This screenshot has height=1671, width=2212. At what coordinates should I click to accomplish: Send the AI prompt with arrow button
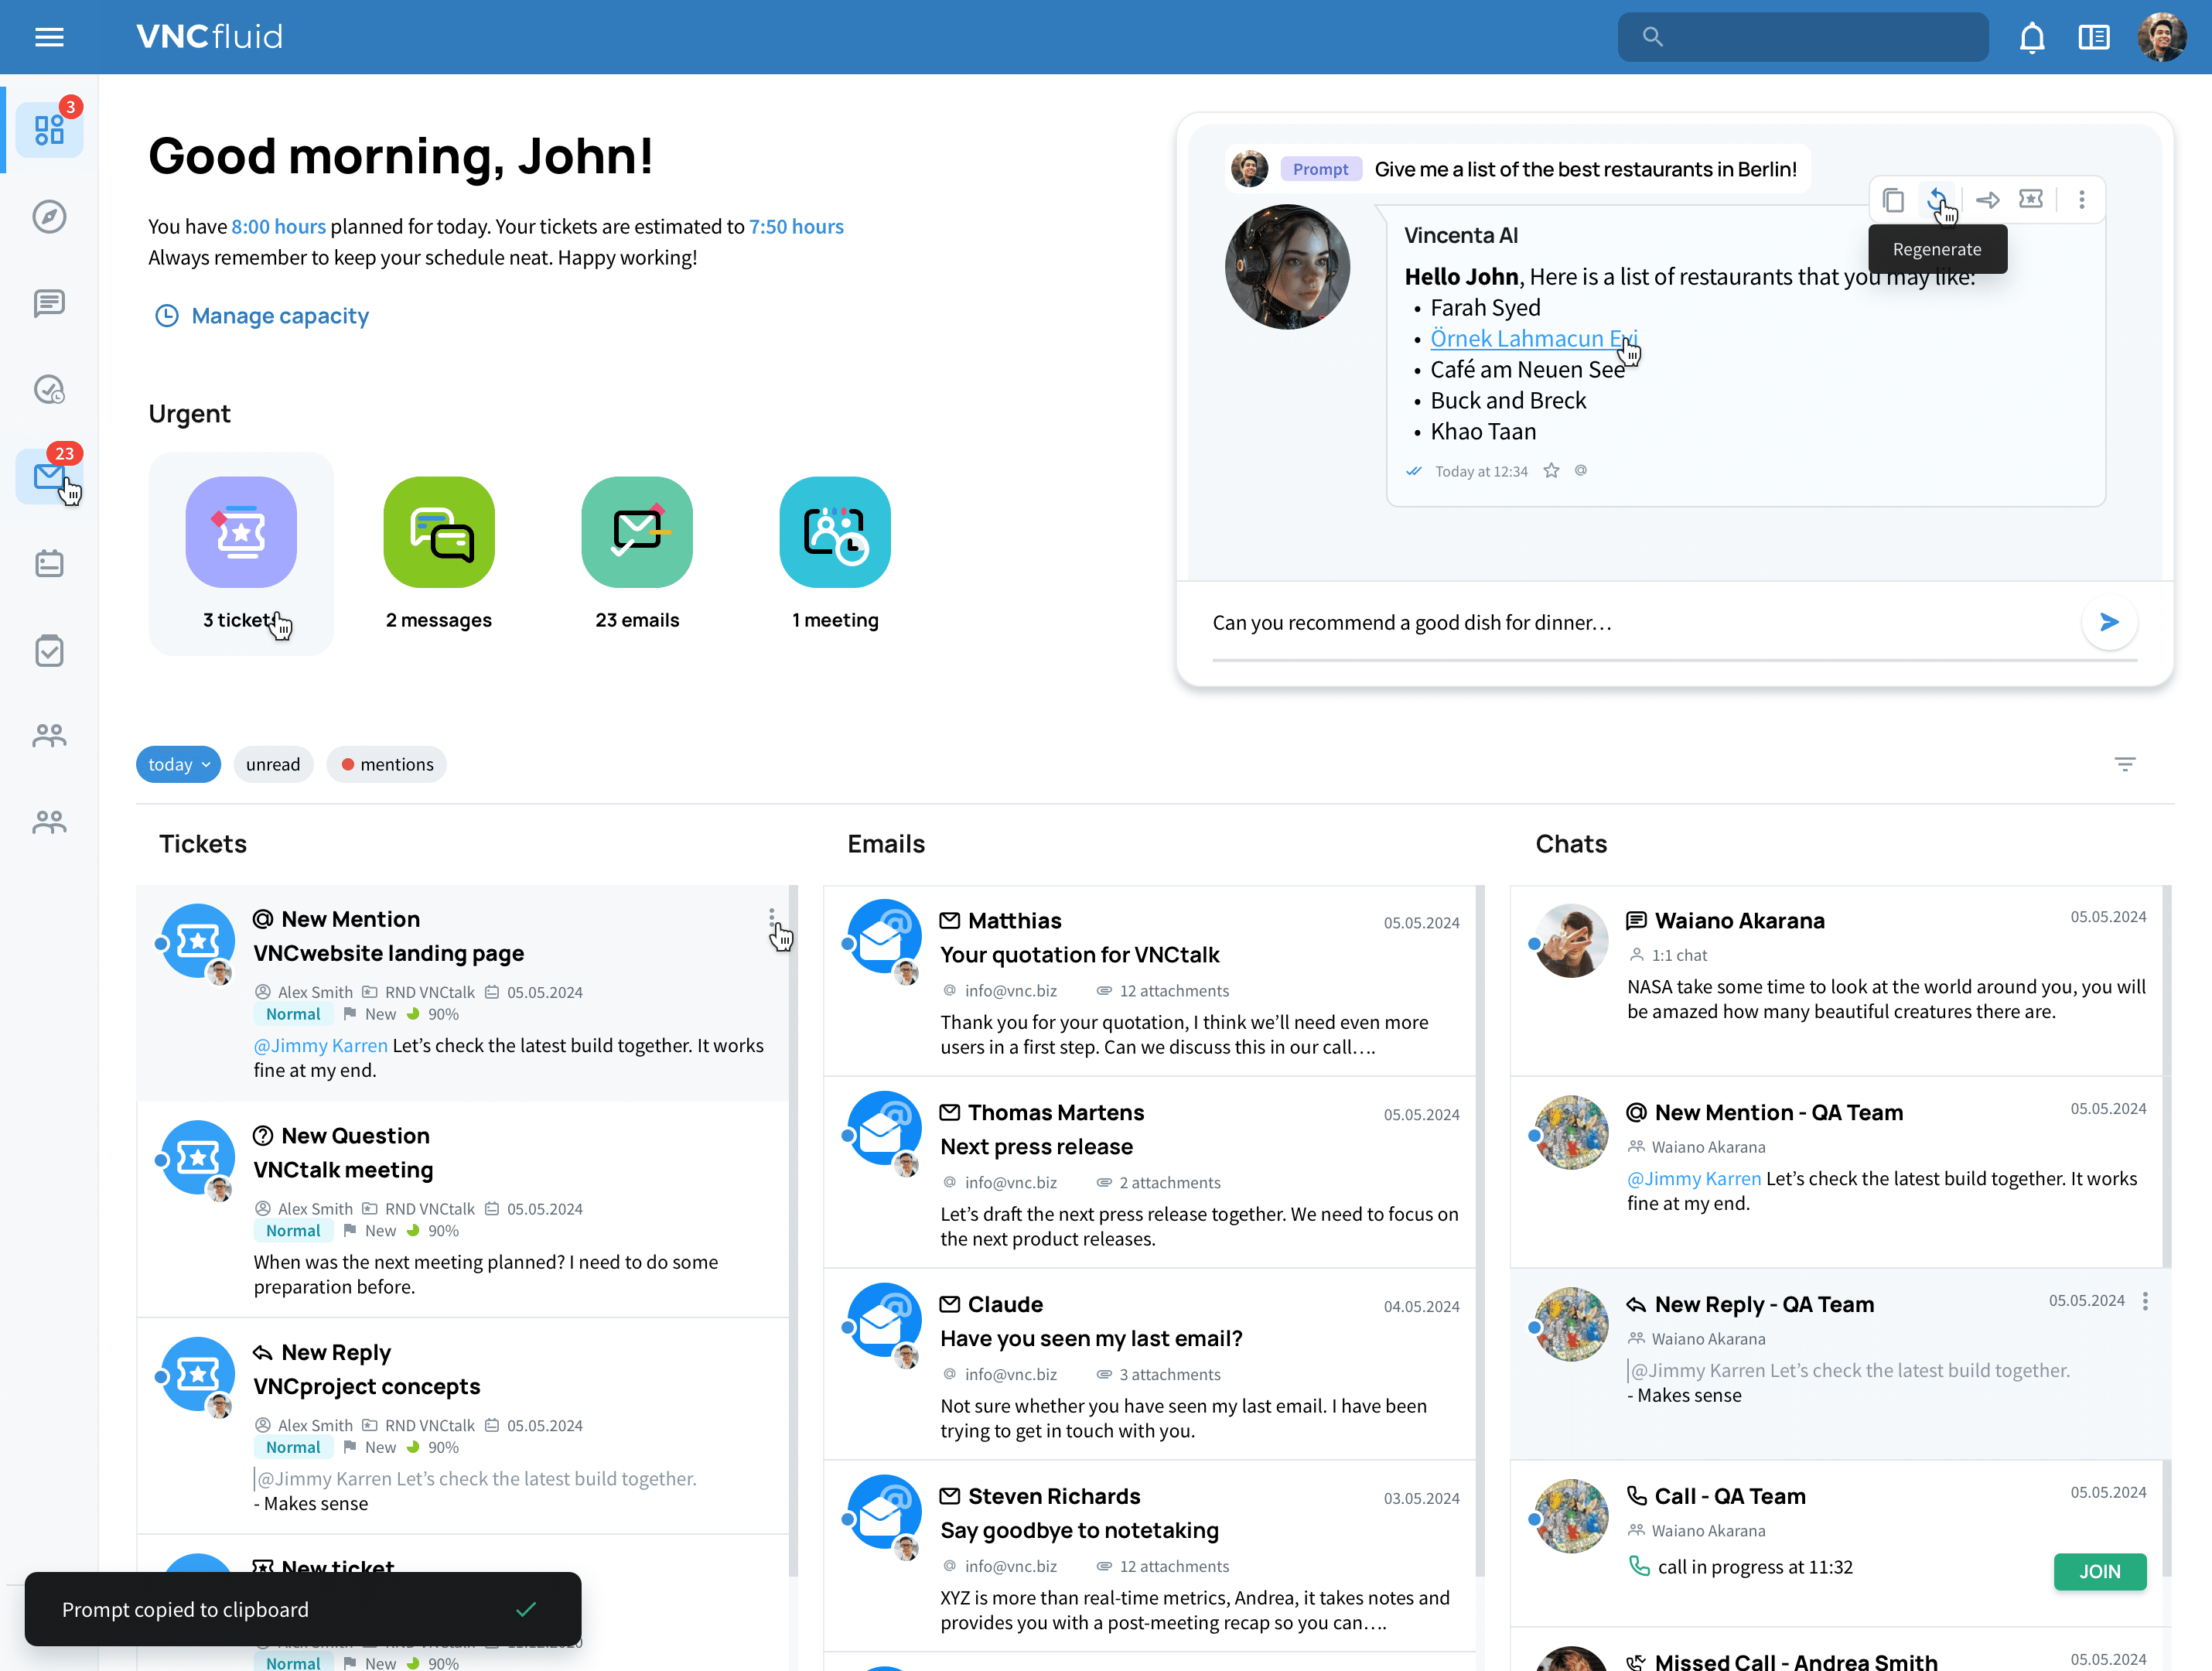coord(2109,622)
